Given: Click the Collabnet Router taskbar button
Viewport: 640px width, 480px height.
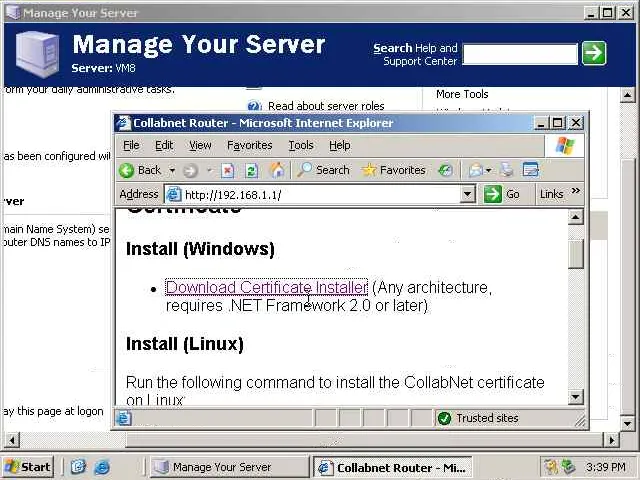Looking at the screenshot, I should click(392, 467).
